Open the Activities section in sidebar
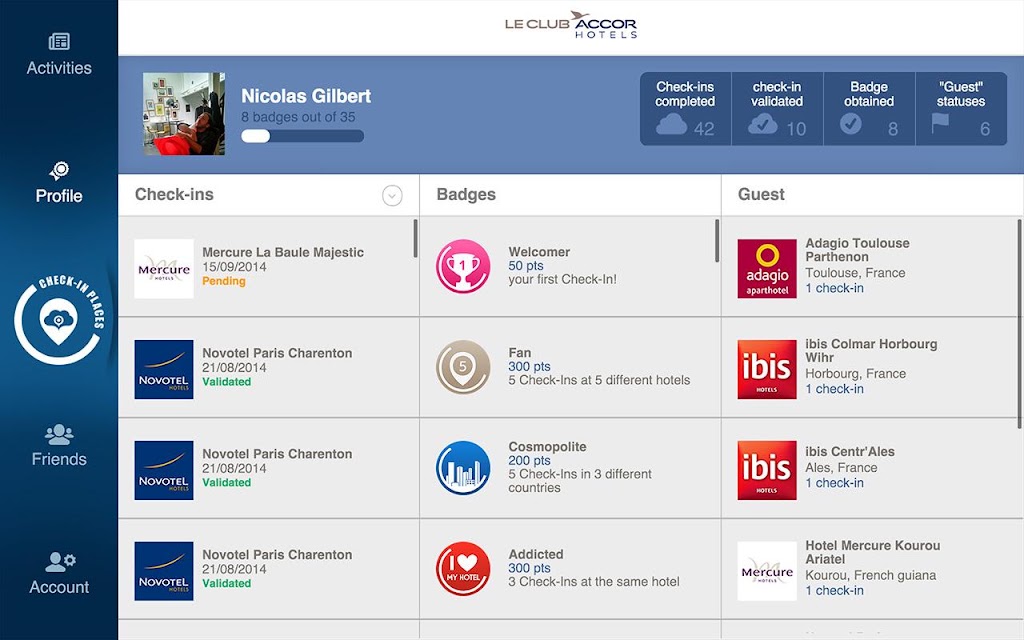Screen dimensions: 1024x640 [x=59, y=54]
